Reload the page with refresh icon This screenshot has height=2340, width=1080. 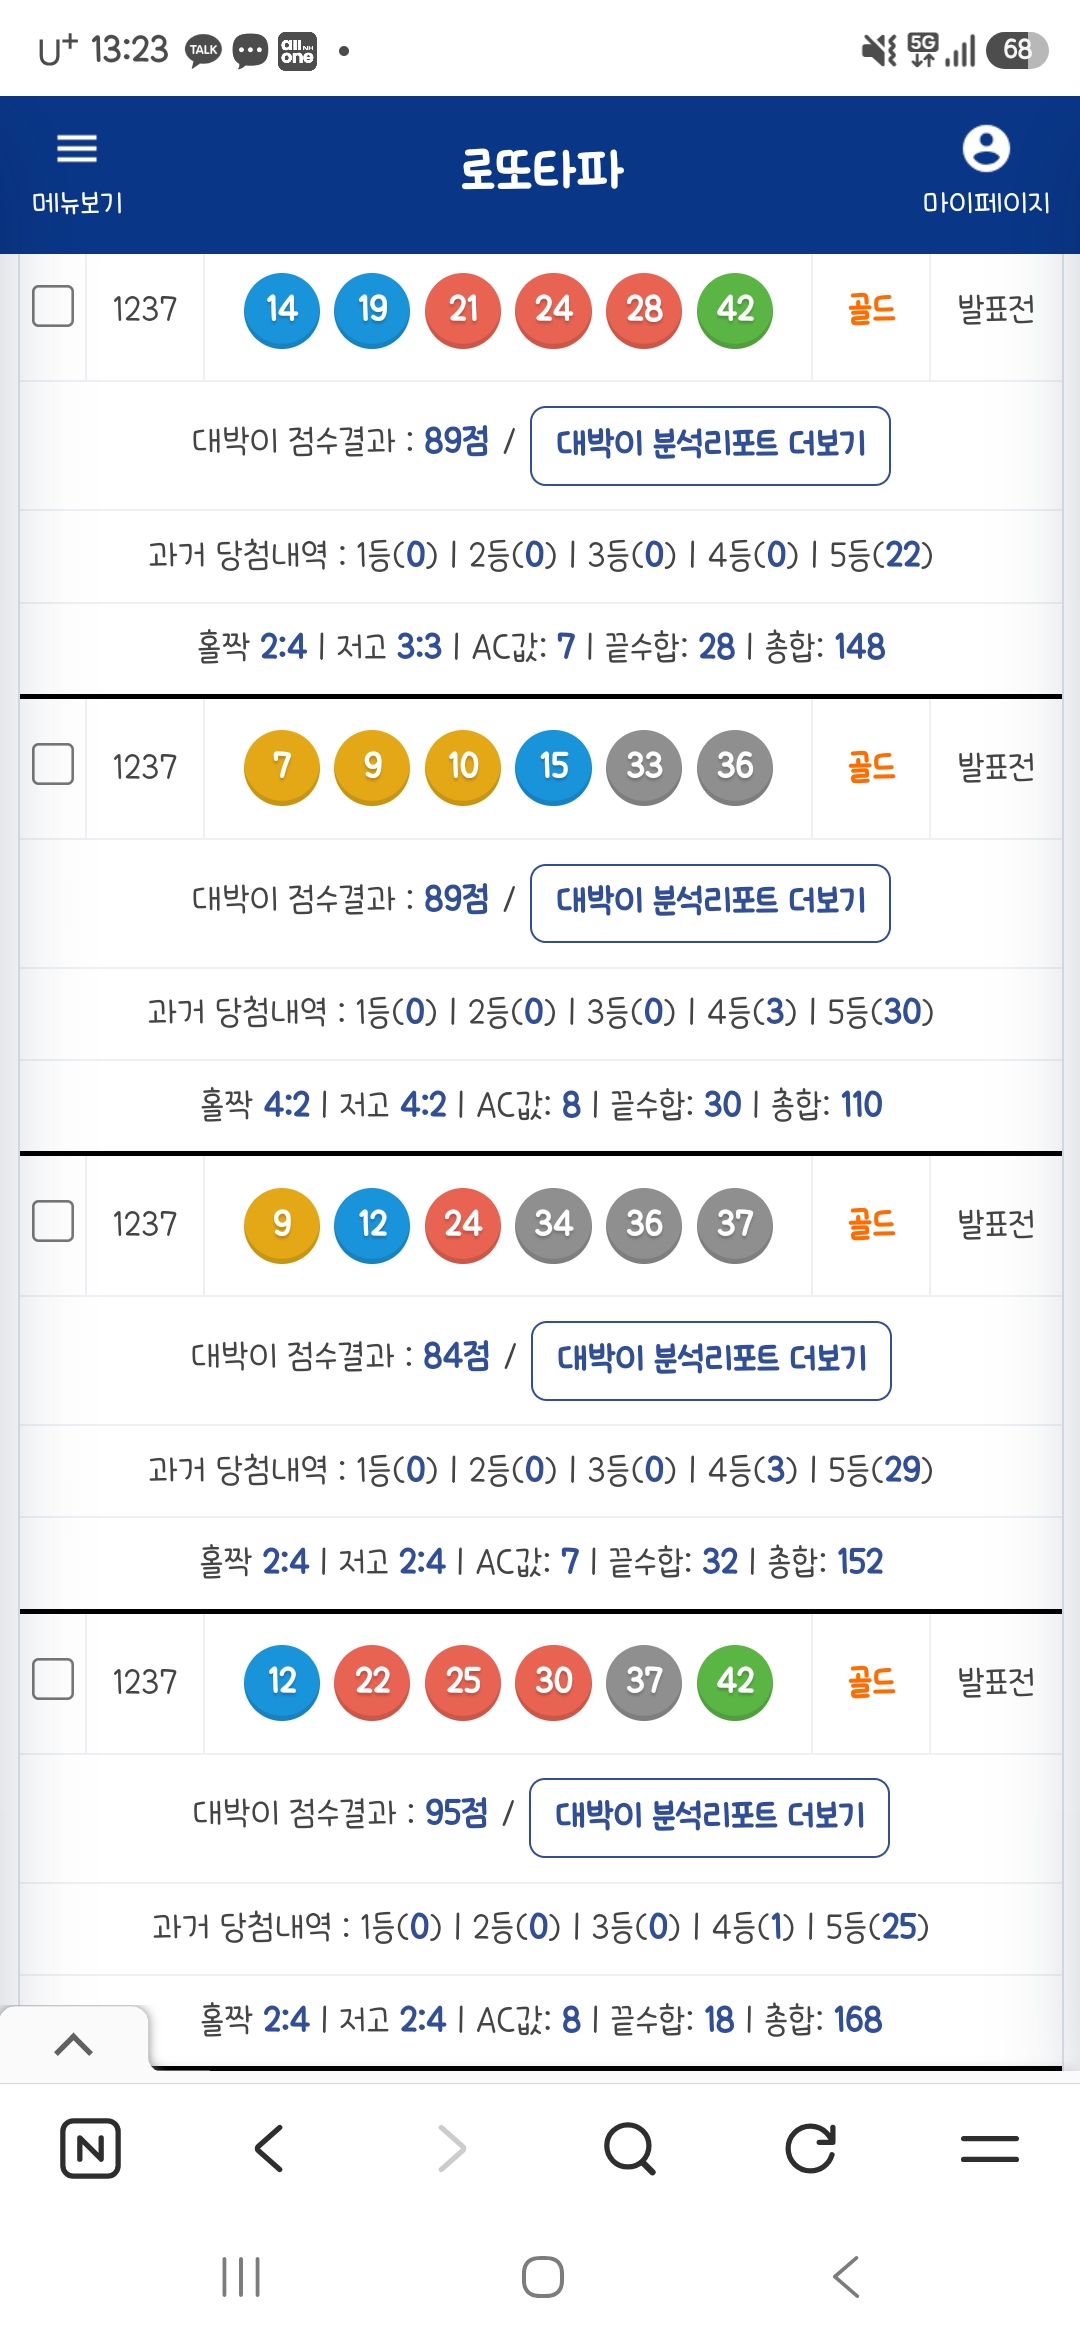pyautogui.click(x=810, y=2148)
